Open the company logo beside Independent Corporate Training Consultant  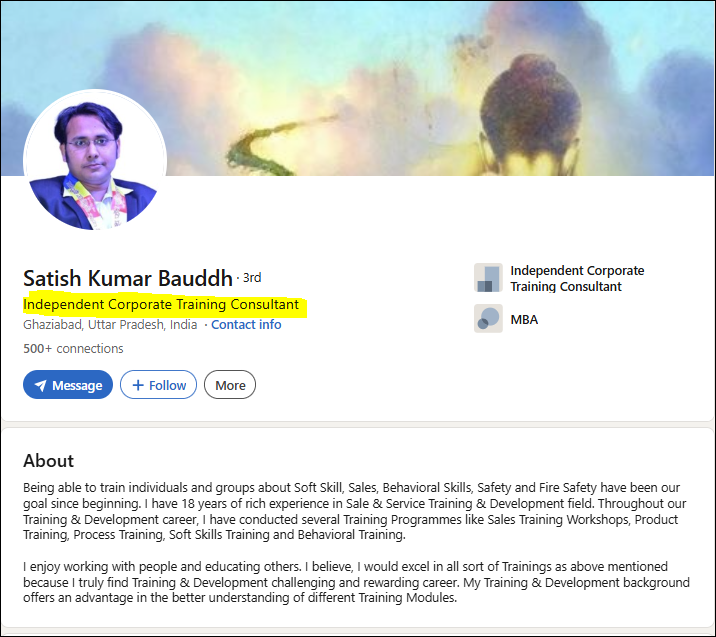click(488, 278)
